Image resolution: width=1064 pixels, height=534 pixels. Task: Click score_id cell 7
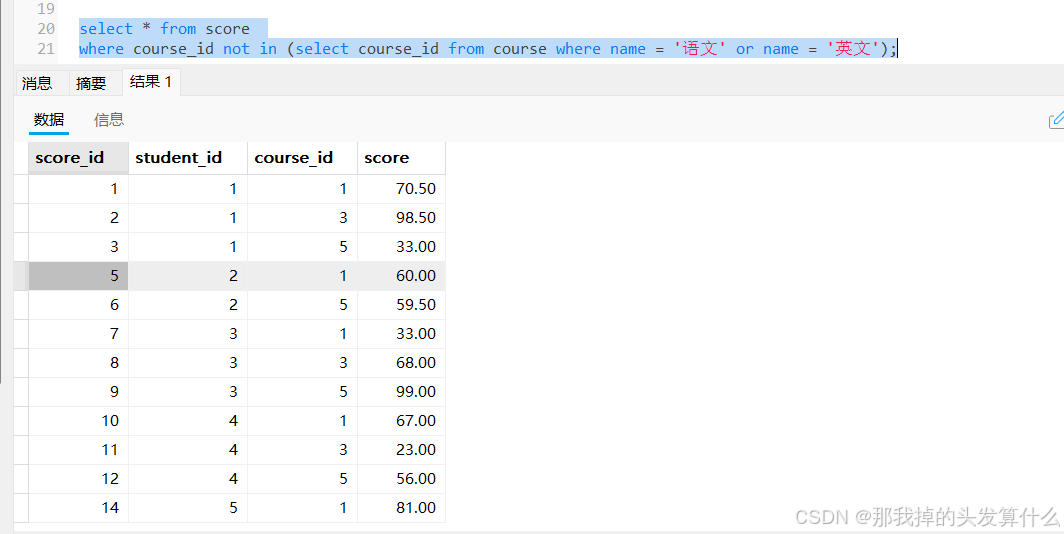pyautogui.click(x=78, y=334)
